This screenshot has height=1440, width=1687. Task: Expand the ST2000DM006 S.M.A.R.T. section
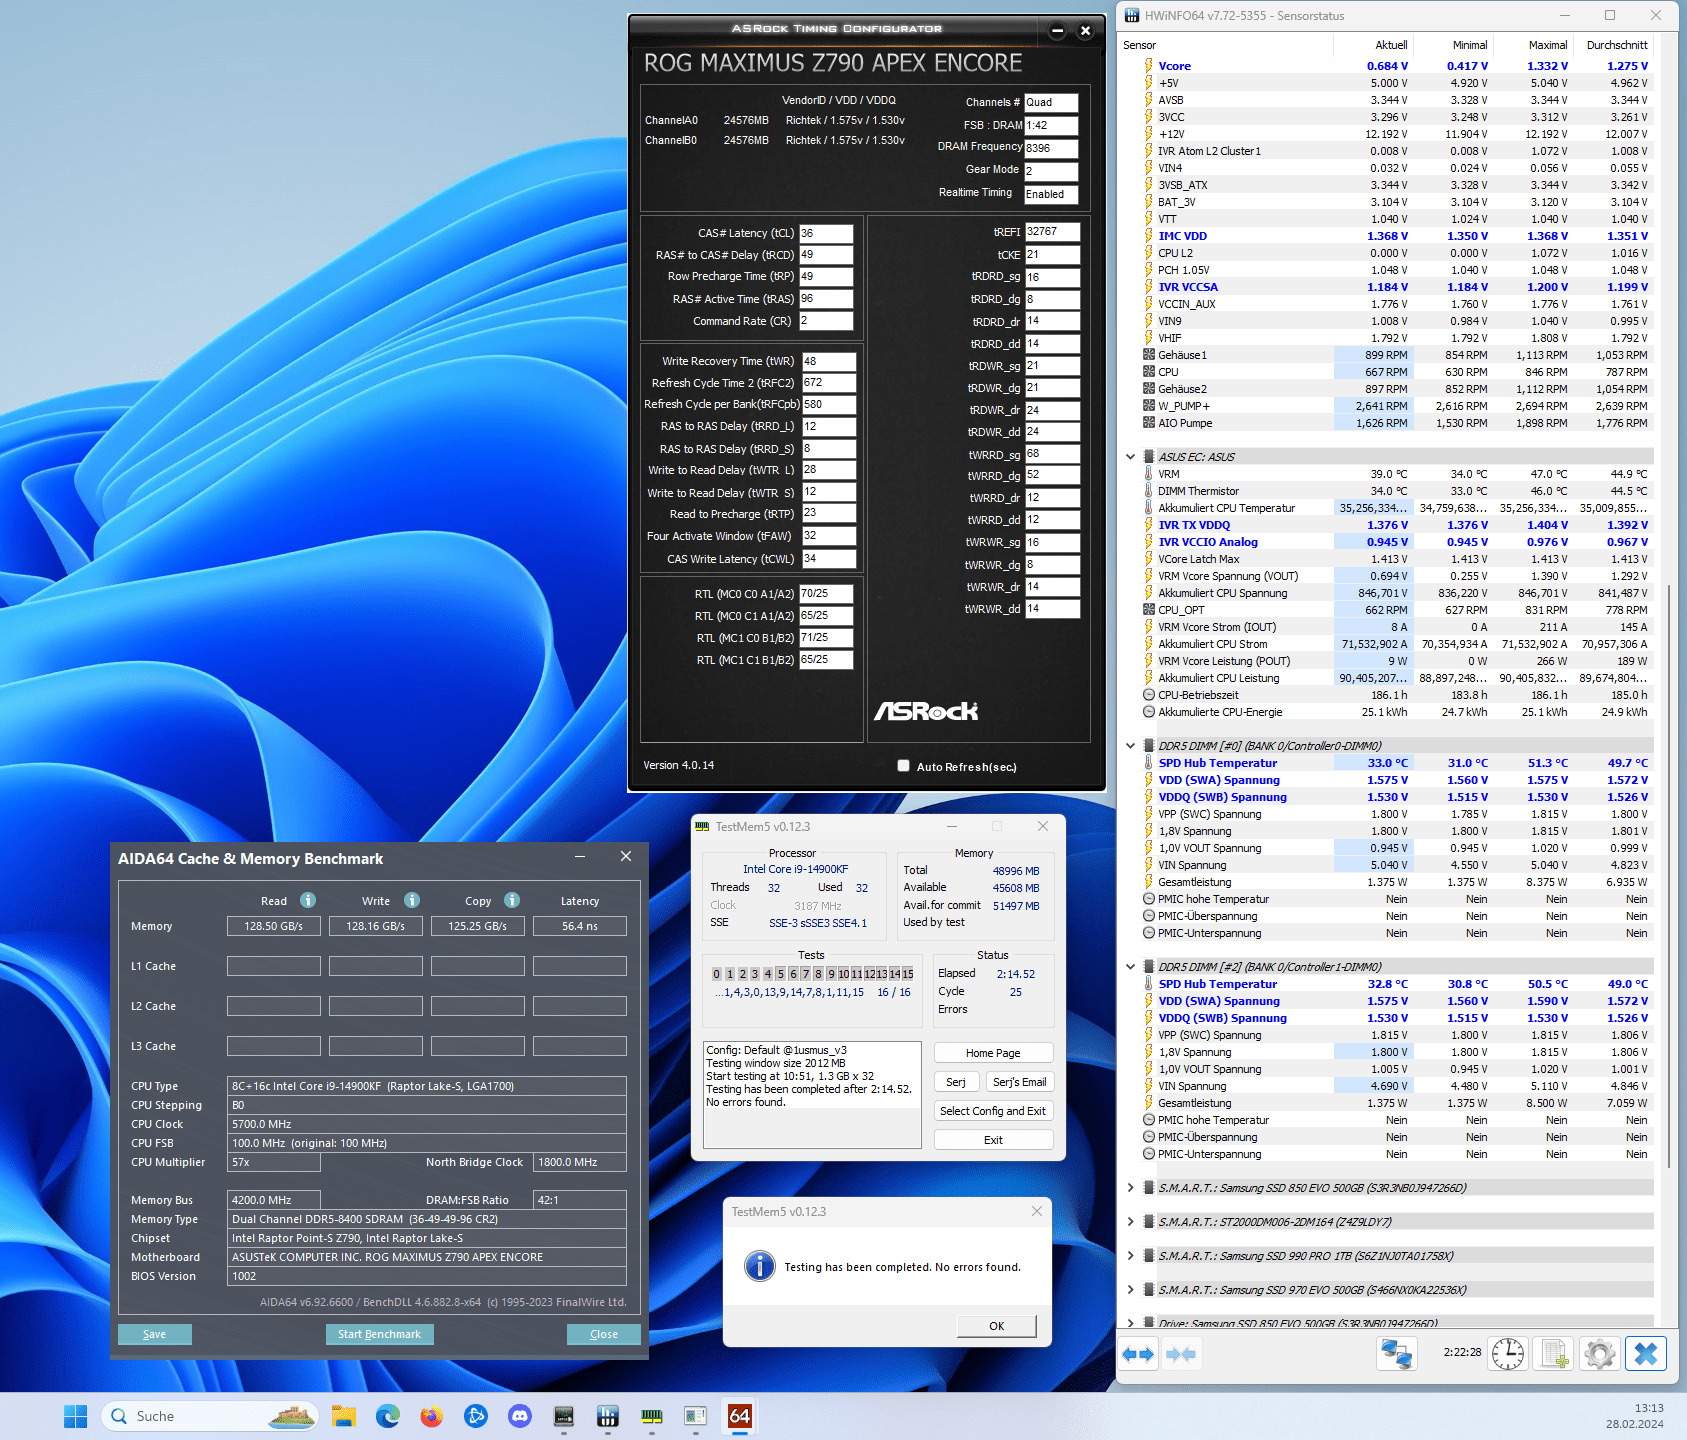coord(1131,1222)
